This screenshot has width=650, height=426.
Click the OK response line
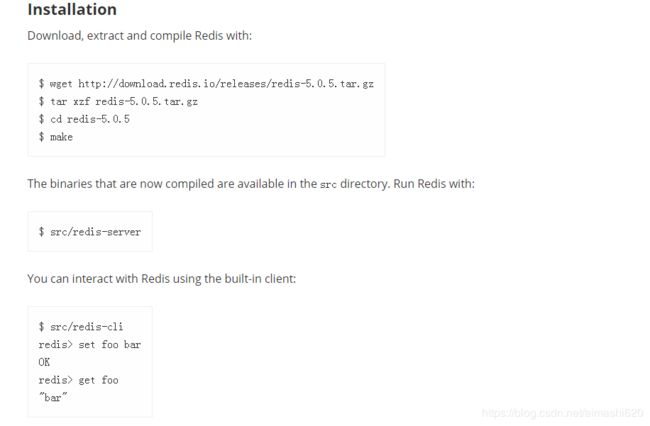[x=44, y=362]
